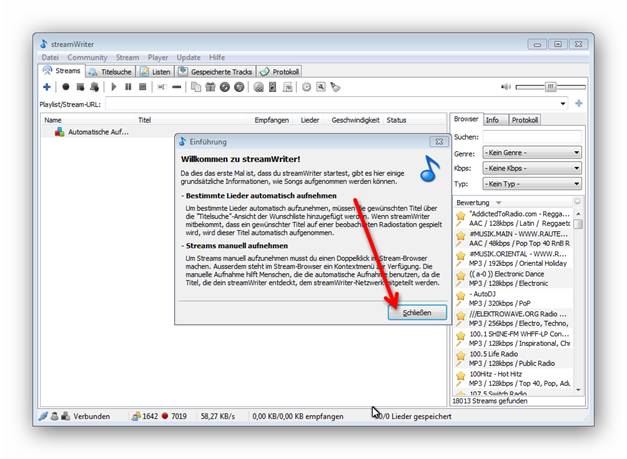Click the Name column header
The width and height of the screenshot is (627, 459).
coord(53,120)
